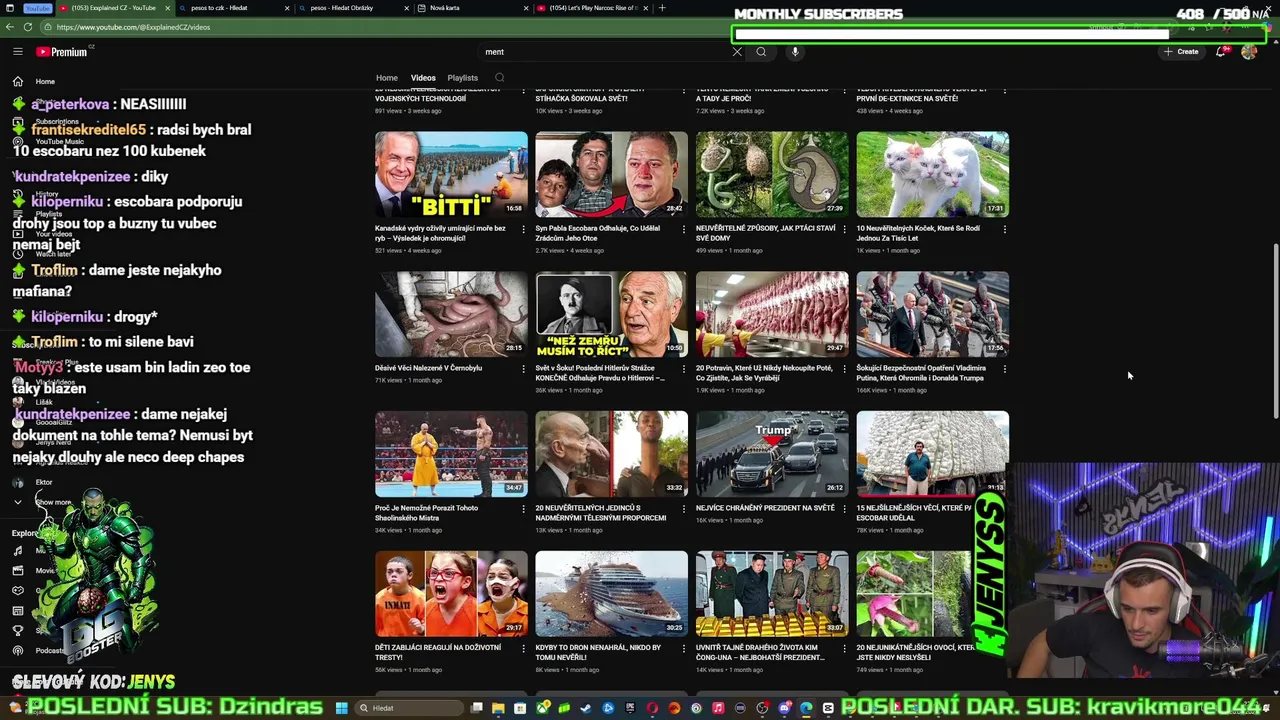
Task: Click the magnifier search button
Action: pyautogui.click(x=761, y=51)
